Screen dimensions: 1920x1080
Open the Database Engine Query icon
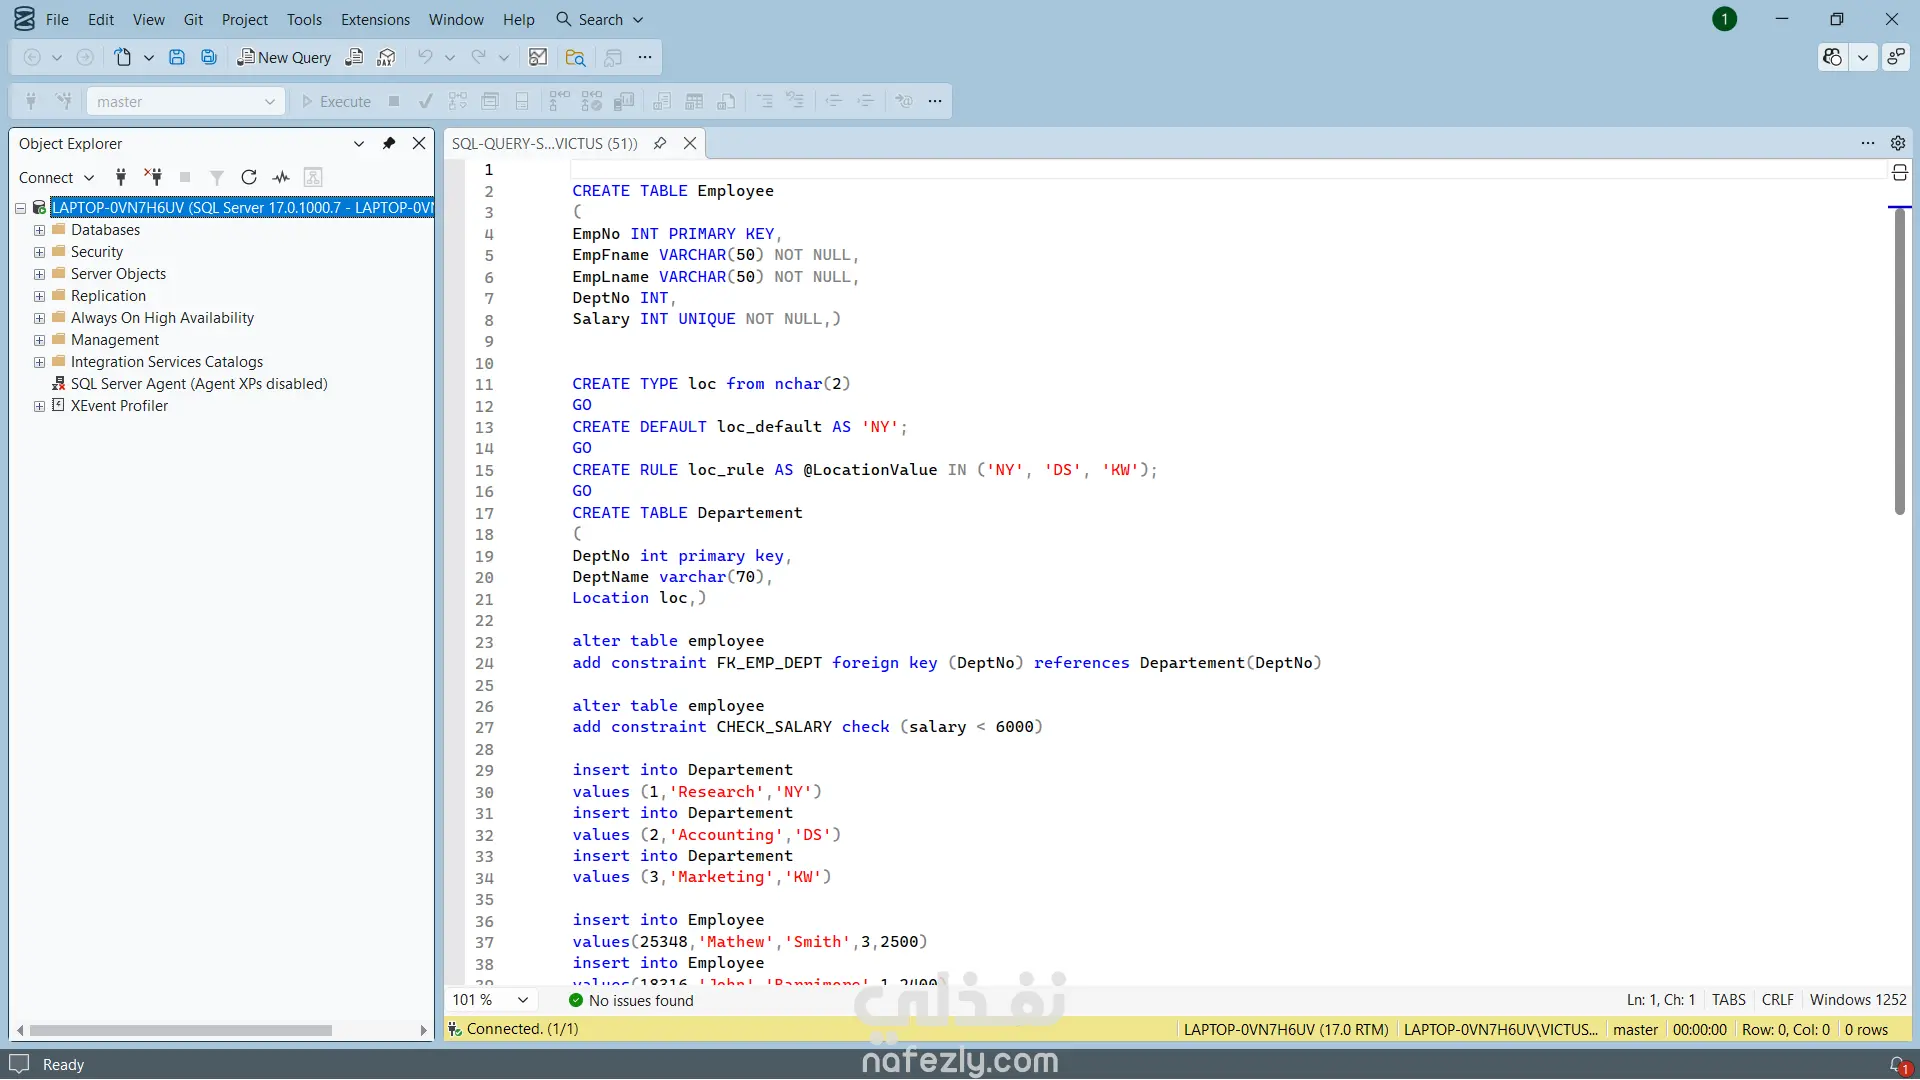(354, 57)
